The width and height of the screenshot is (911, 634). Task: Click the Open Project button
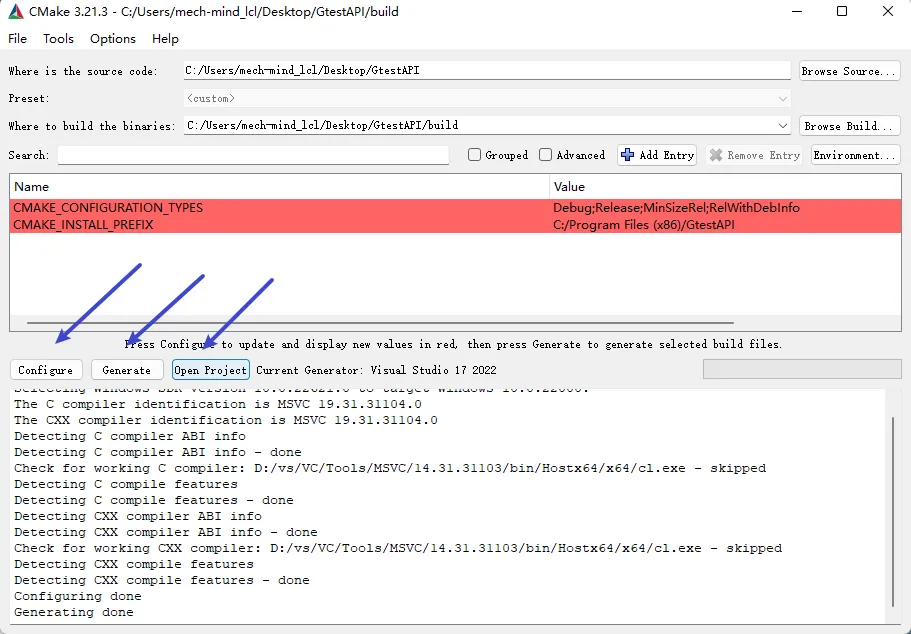[x=210, y=370]
